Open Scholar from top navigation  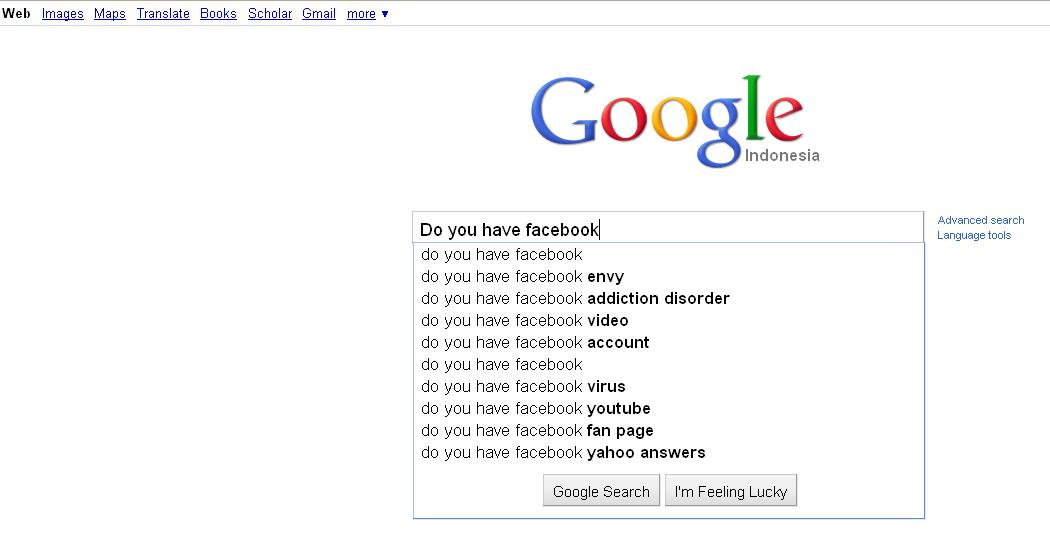[270, 13]
